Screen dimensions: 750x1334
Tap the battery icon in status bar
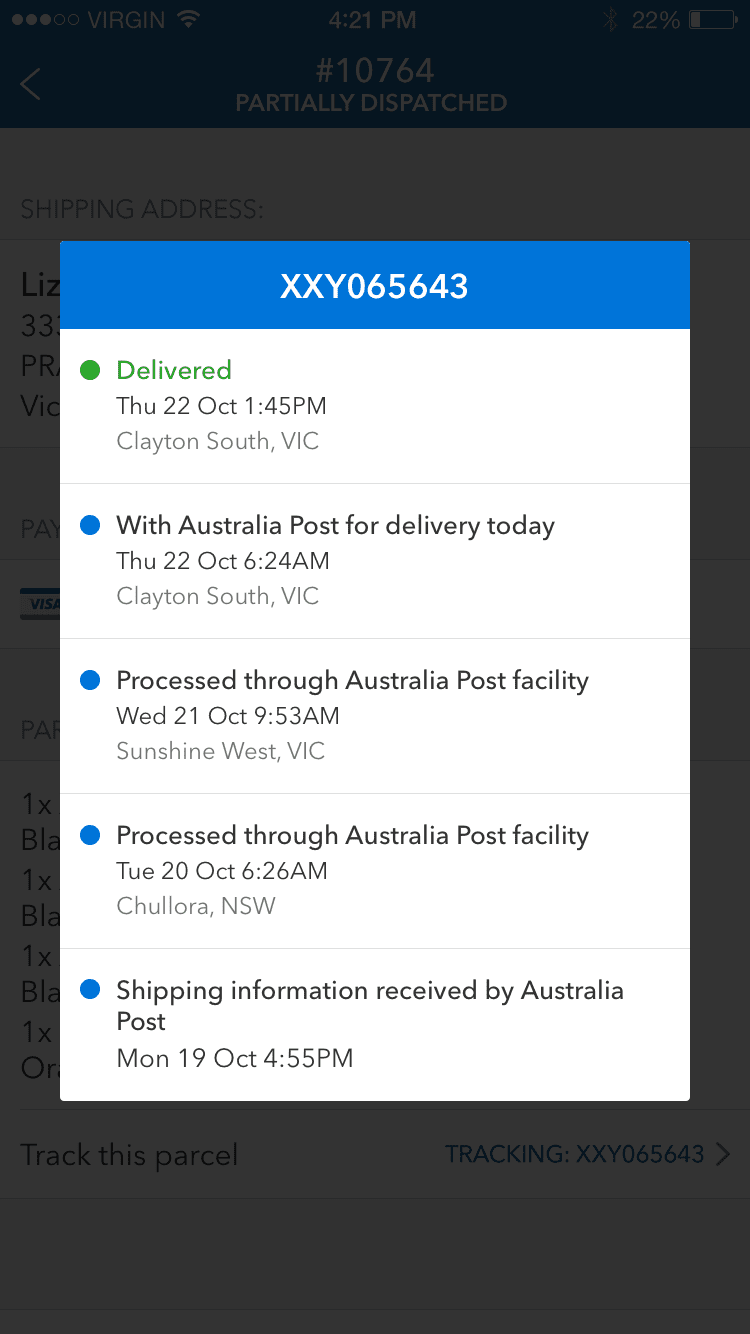(x=711, y=20)
